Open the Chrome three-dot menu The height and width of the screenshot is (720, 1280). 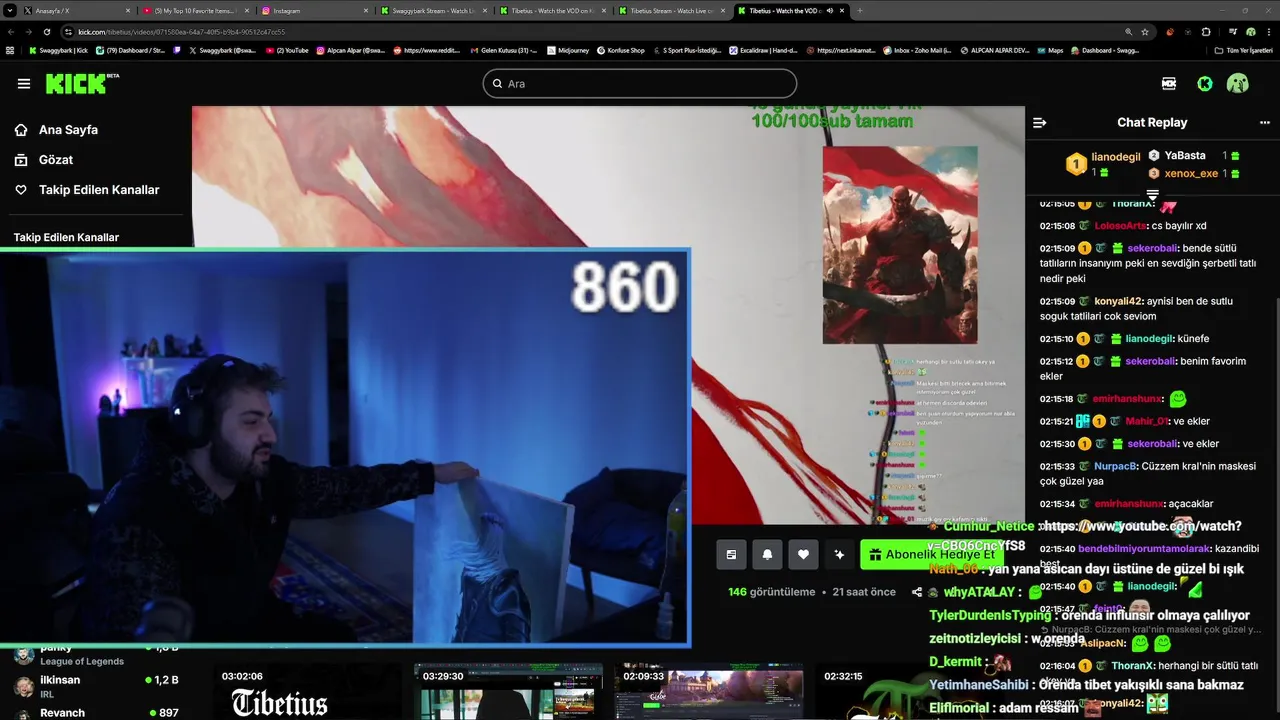tap(1270, 32)
